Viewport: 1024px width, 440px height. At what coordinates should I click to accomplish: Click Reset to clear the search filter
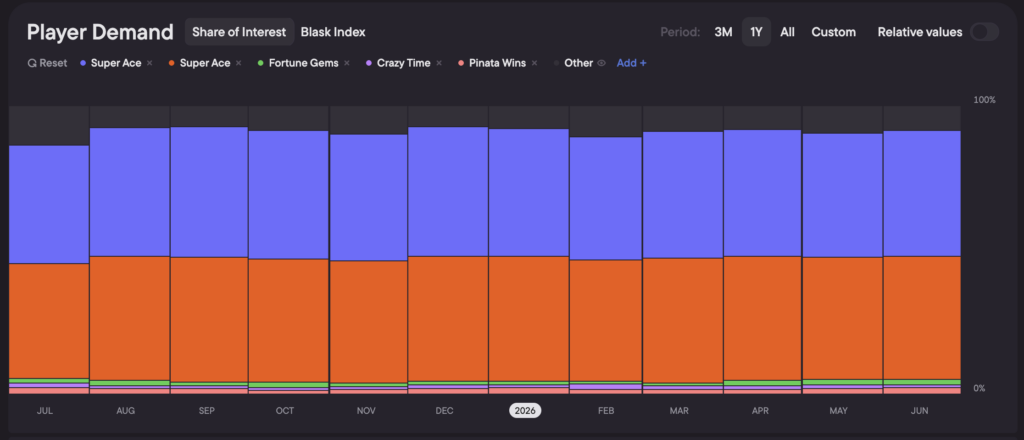coord(47,63)
